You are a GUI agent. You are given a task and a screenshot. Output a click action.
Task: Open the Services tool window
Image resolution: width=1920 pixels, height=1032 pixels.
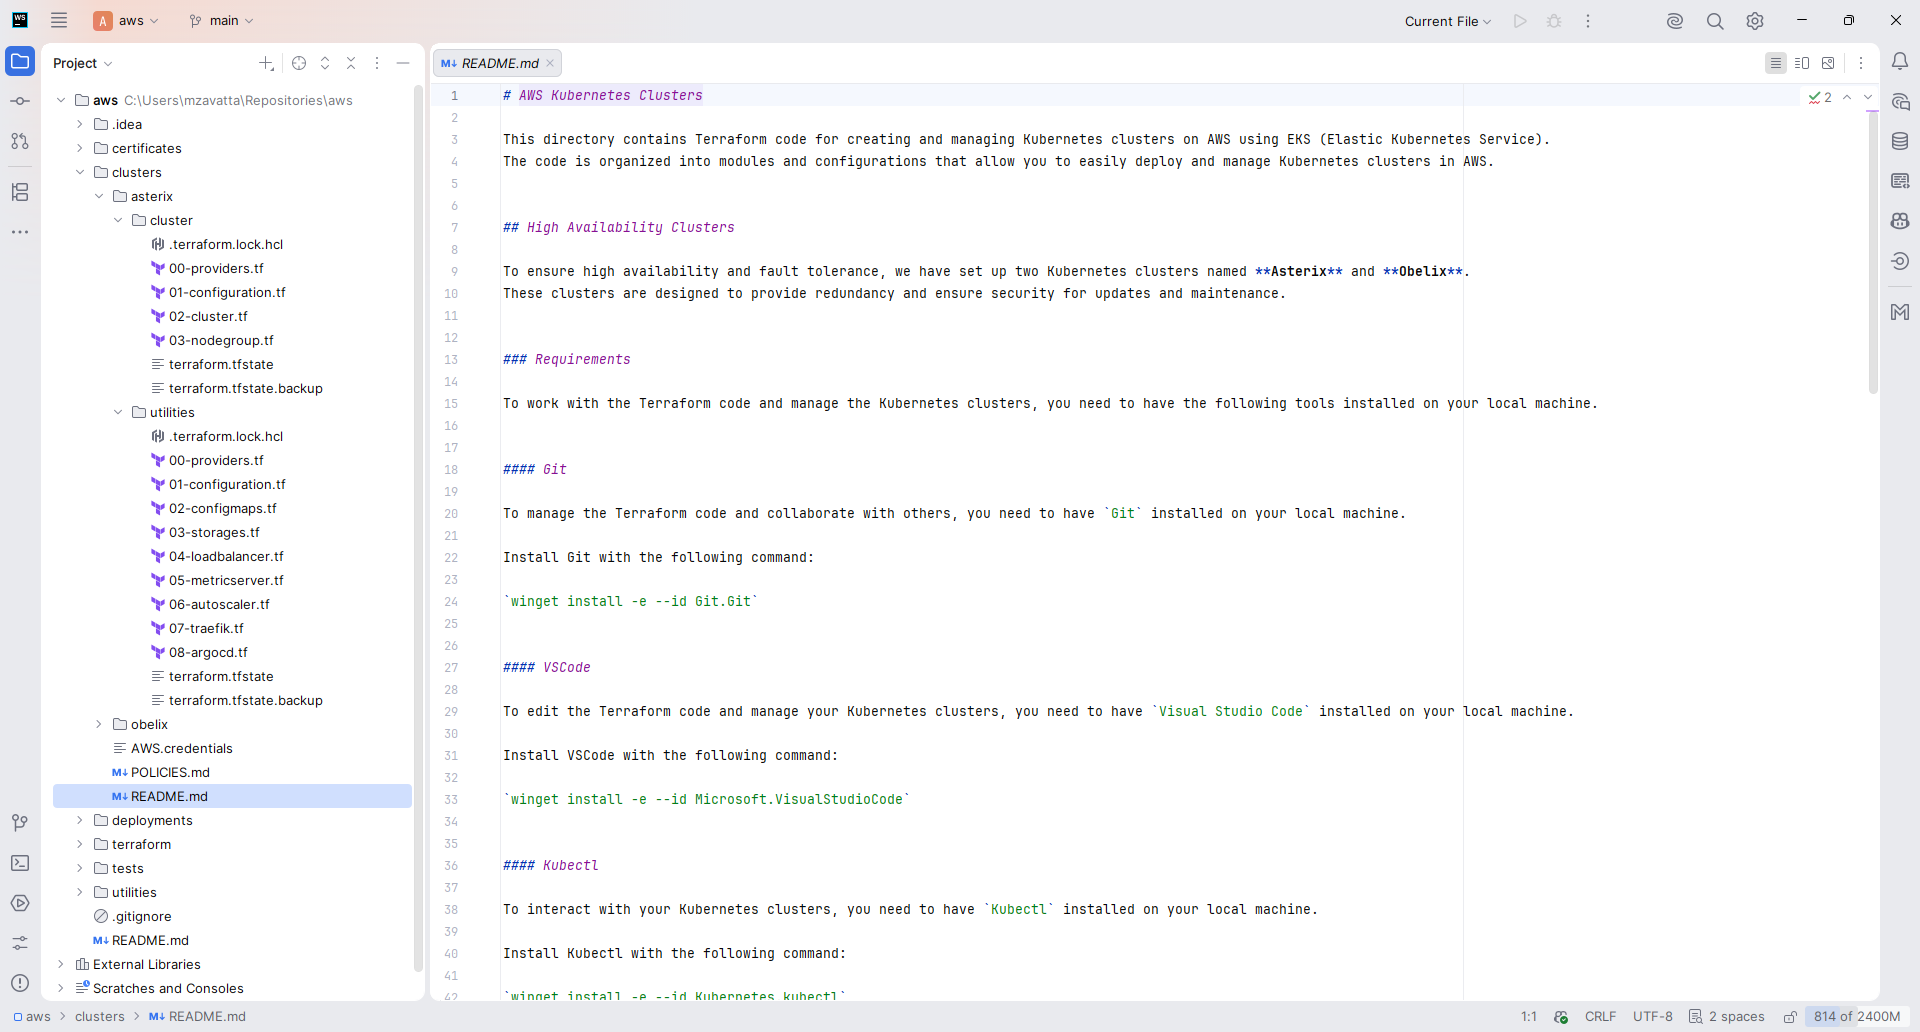[20, 903]
